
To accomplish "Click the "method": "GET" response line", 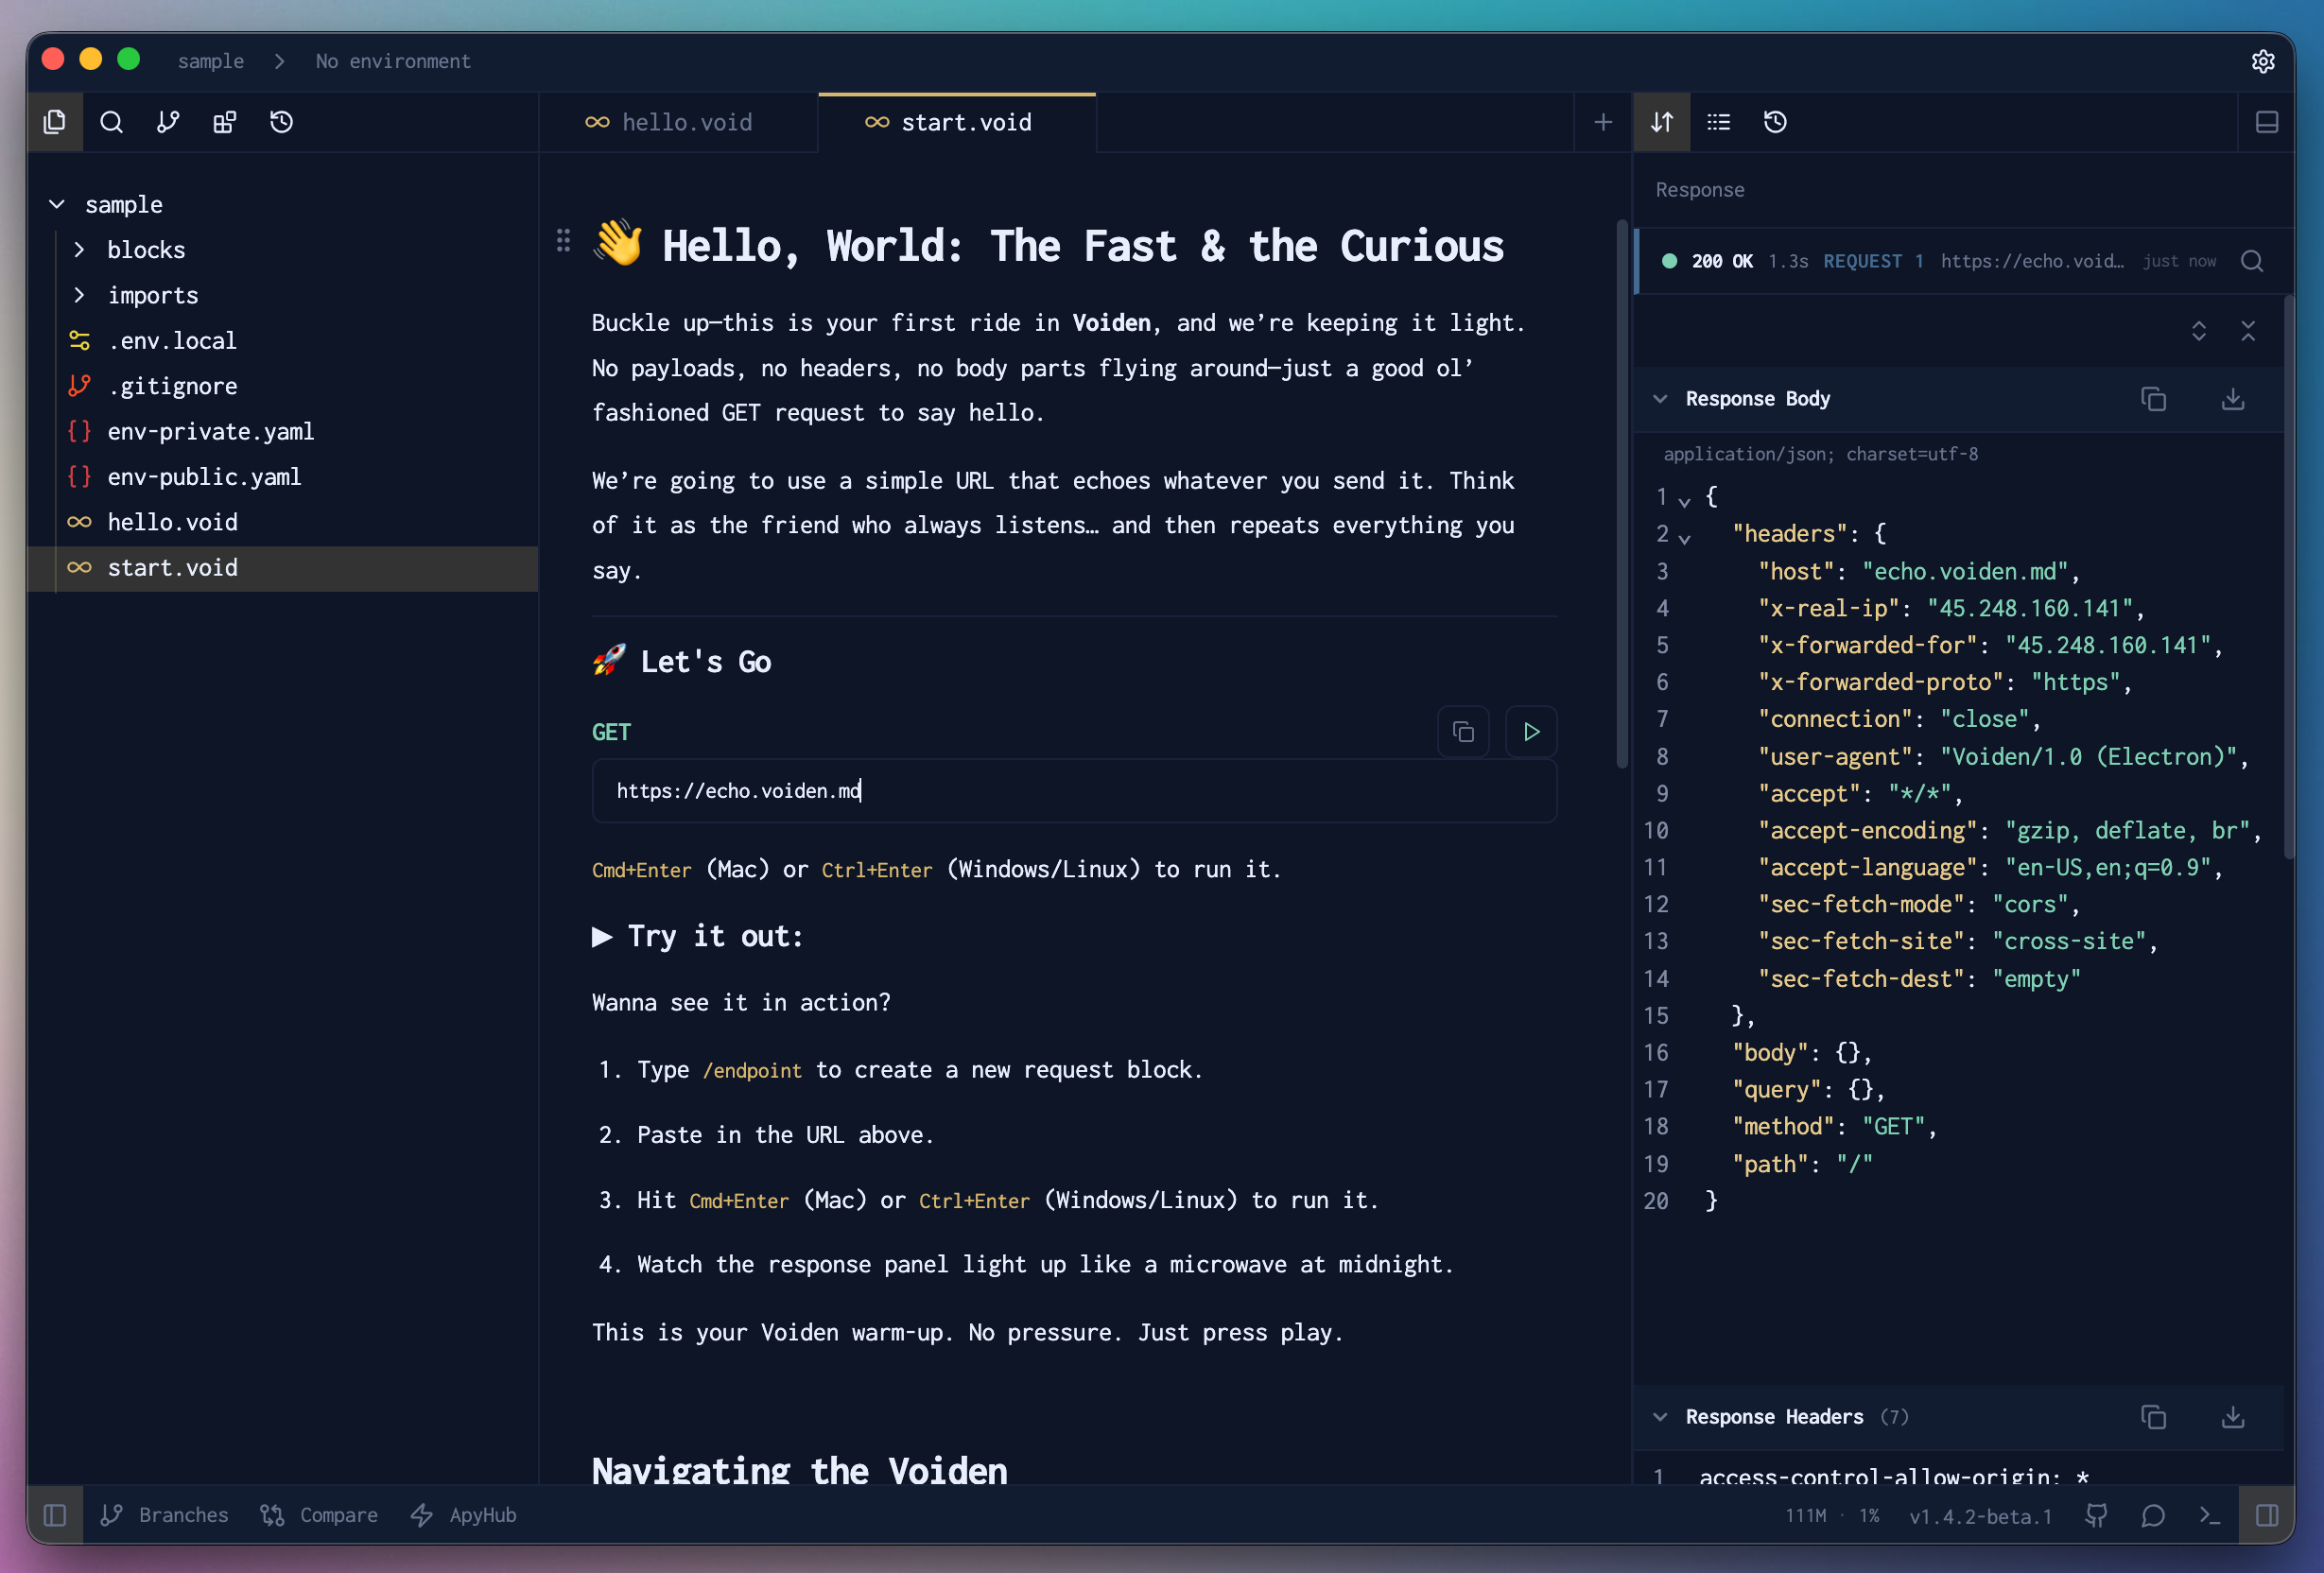I will (x=1834, y=1127).
